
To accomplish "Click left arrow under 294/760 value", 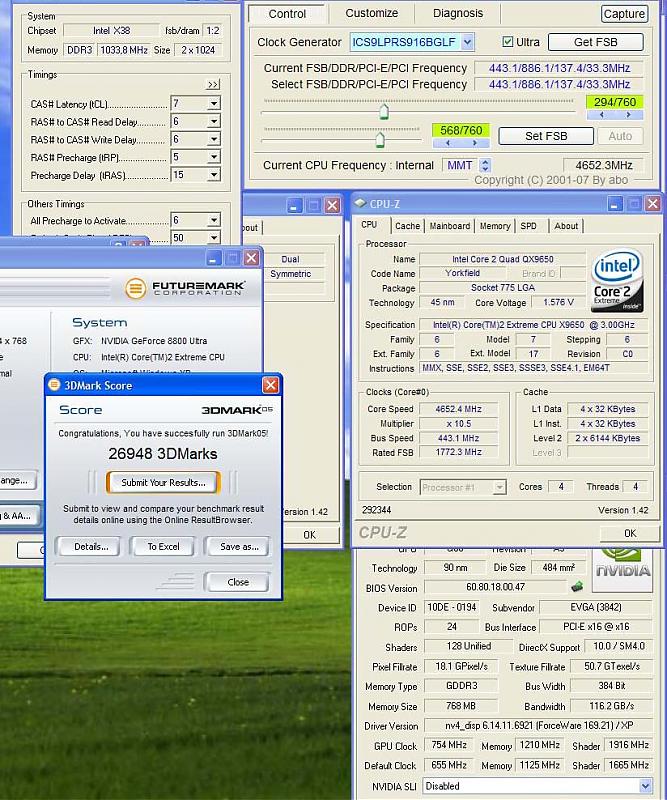I will coord(601,115).
